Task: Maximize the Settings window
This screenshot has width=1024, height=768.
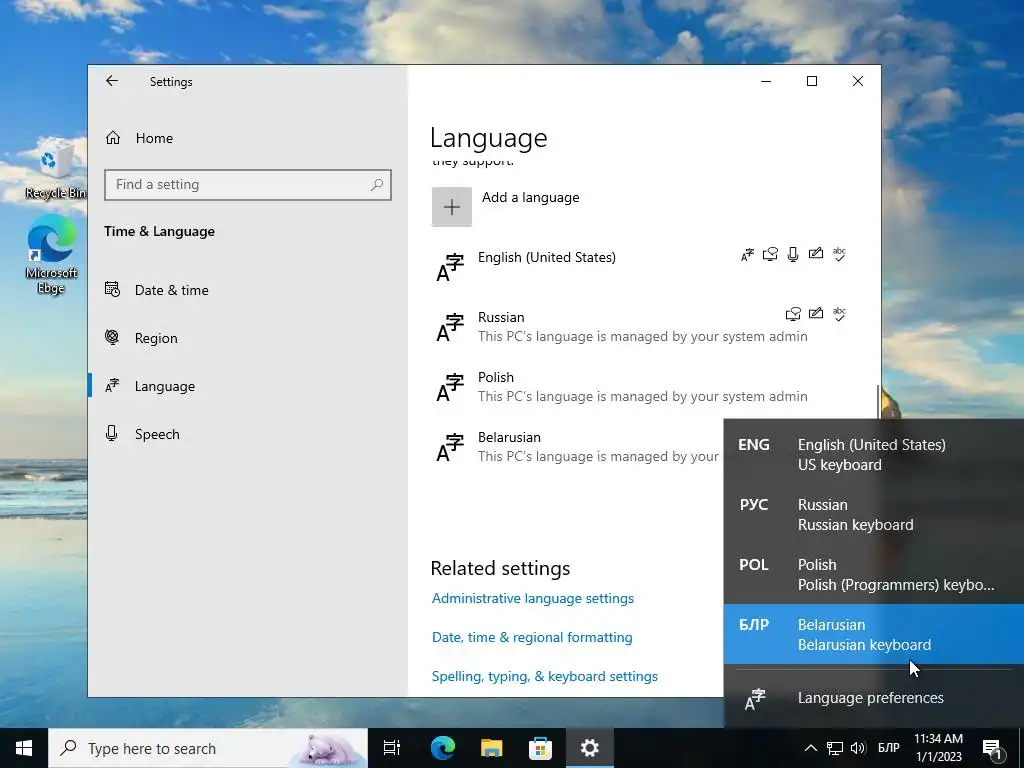Action: [x=812, y=81]
